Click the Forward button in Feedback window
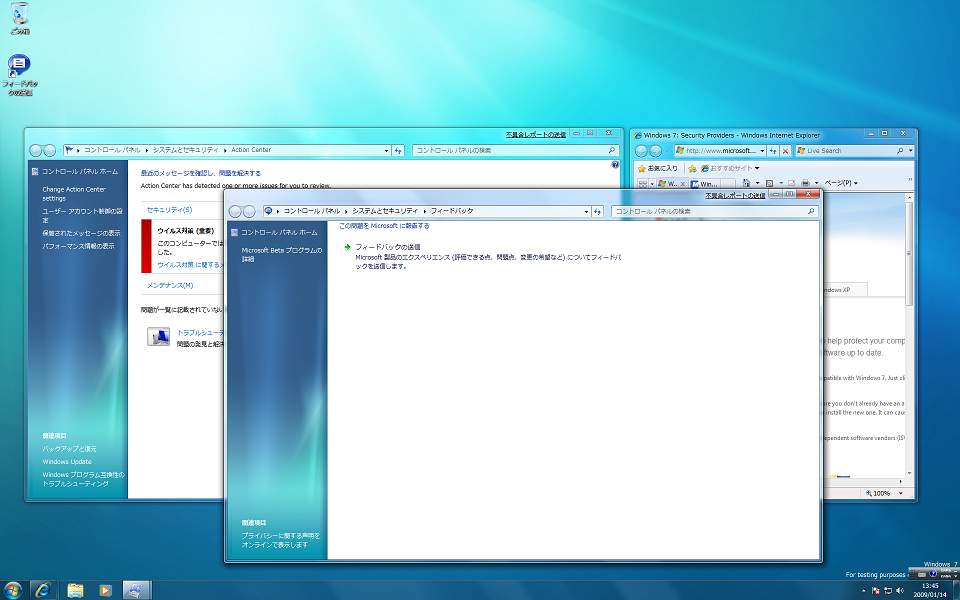The height and width of the screenshot is (600, 960). point(249,211)
